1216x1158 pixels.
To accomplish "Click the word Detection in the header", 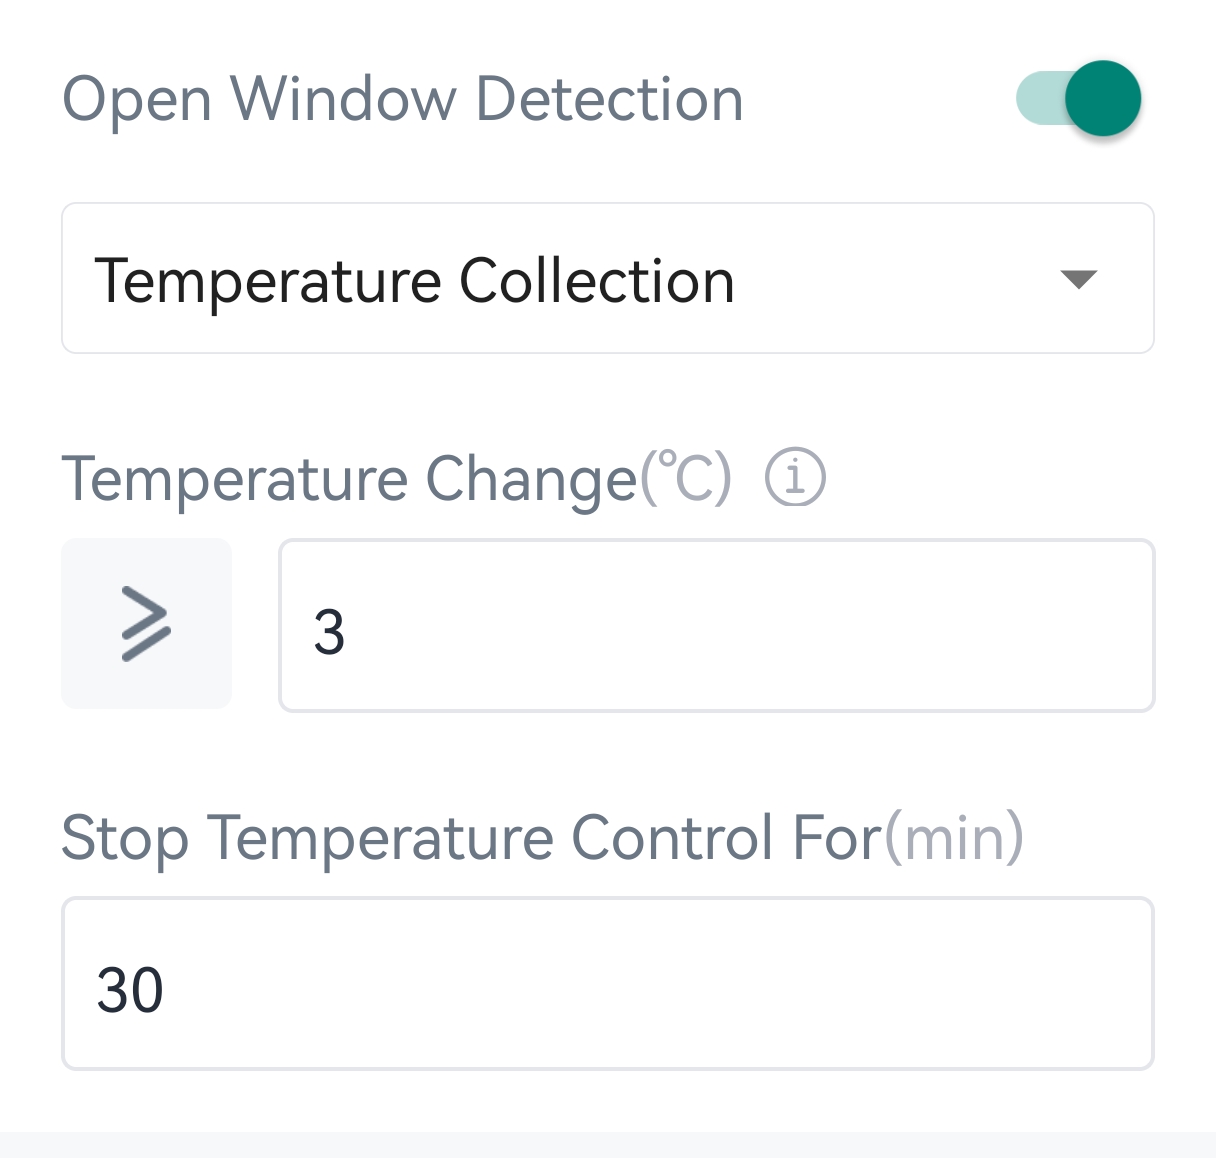I will click(609, 100).
